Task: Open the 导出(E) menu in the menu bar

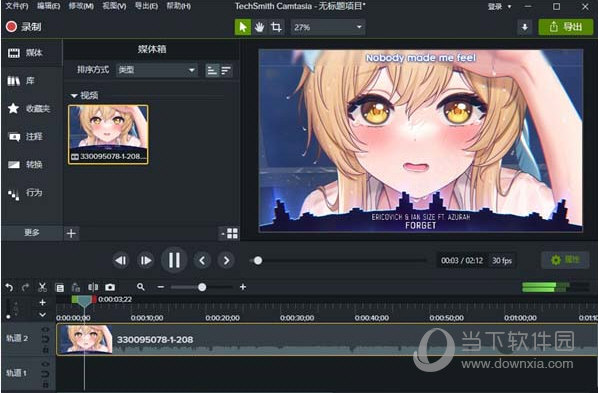Action: click(x=146, y=6)
